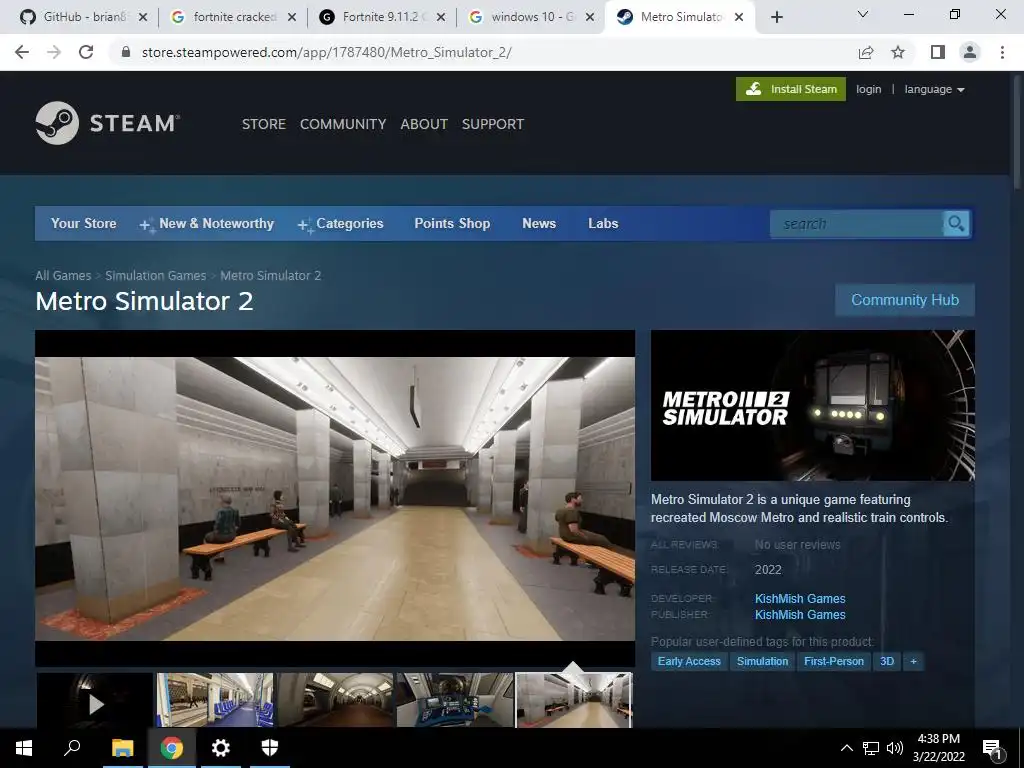Open the login link

click(x=868, y=89)
